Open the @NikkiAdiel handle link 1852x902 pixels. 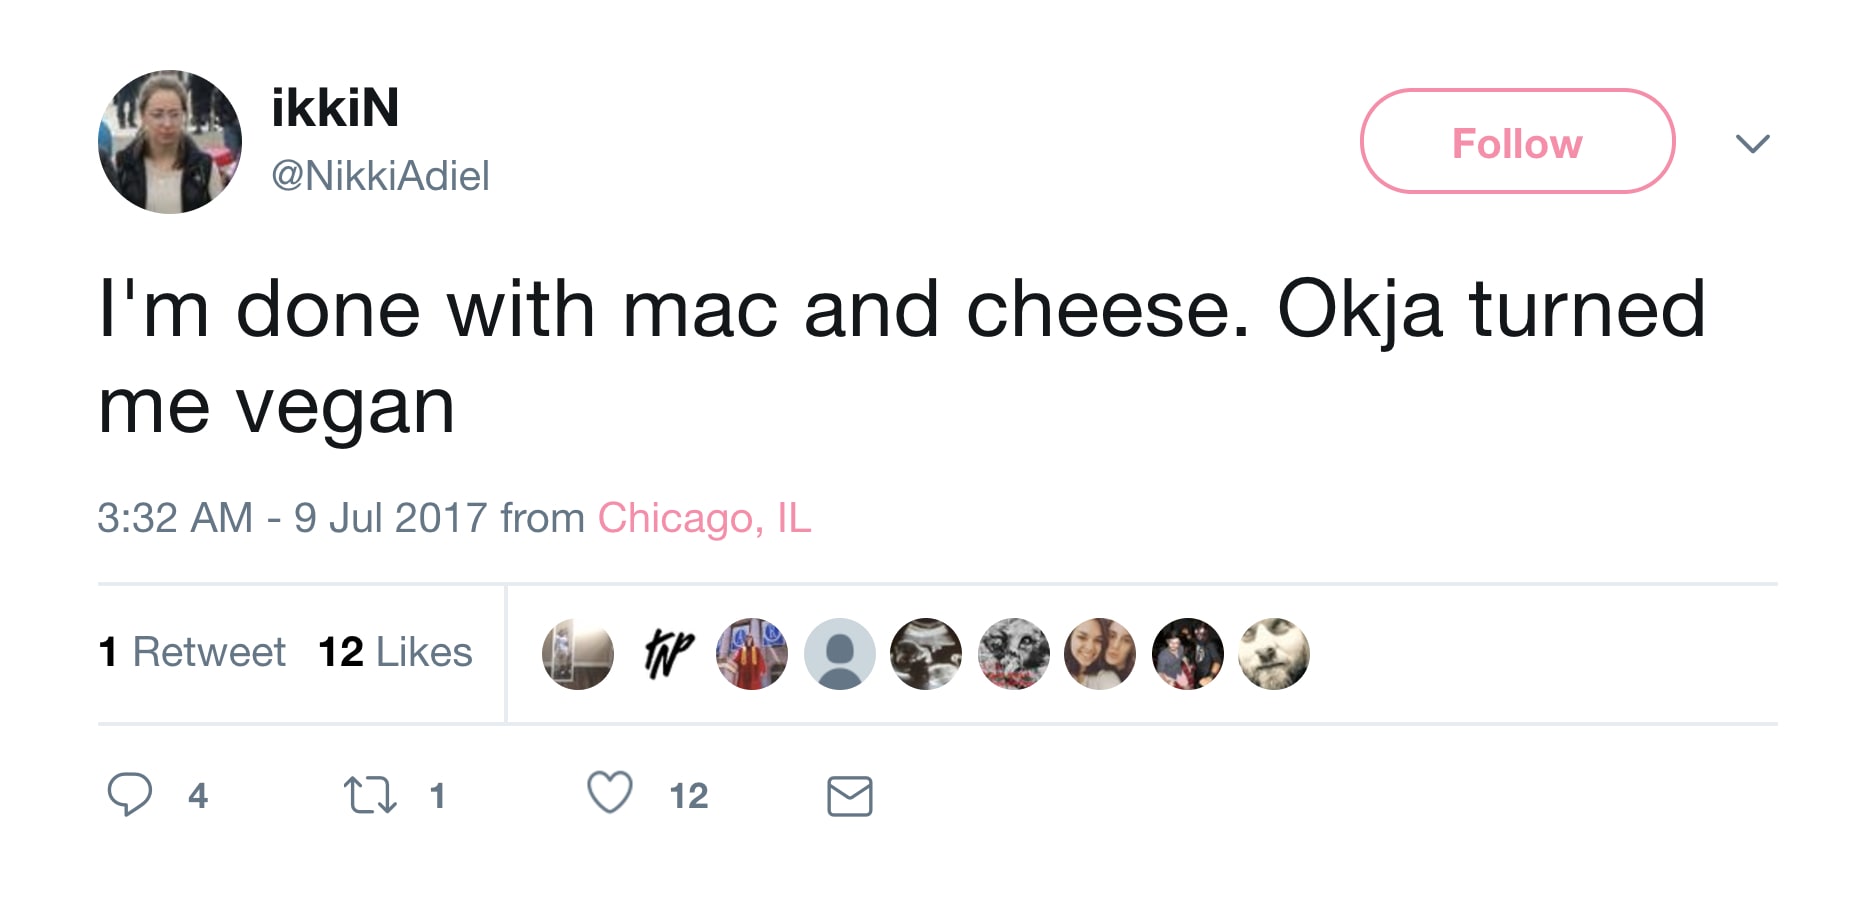380,176
